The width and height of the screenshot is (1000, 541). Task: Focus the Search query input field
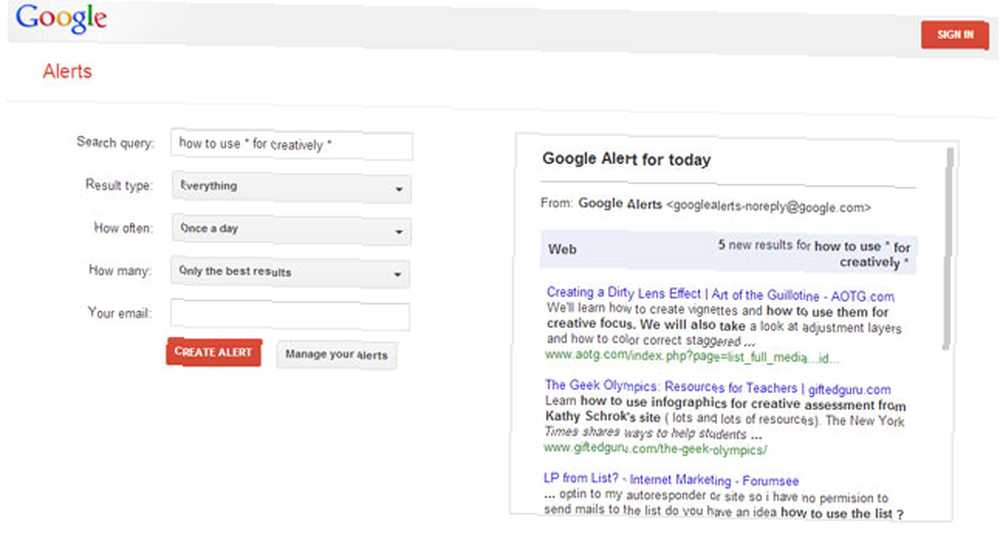click(x=291, y=145)
